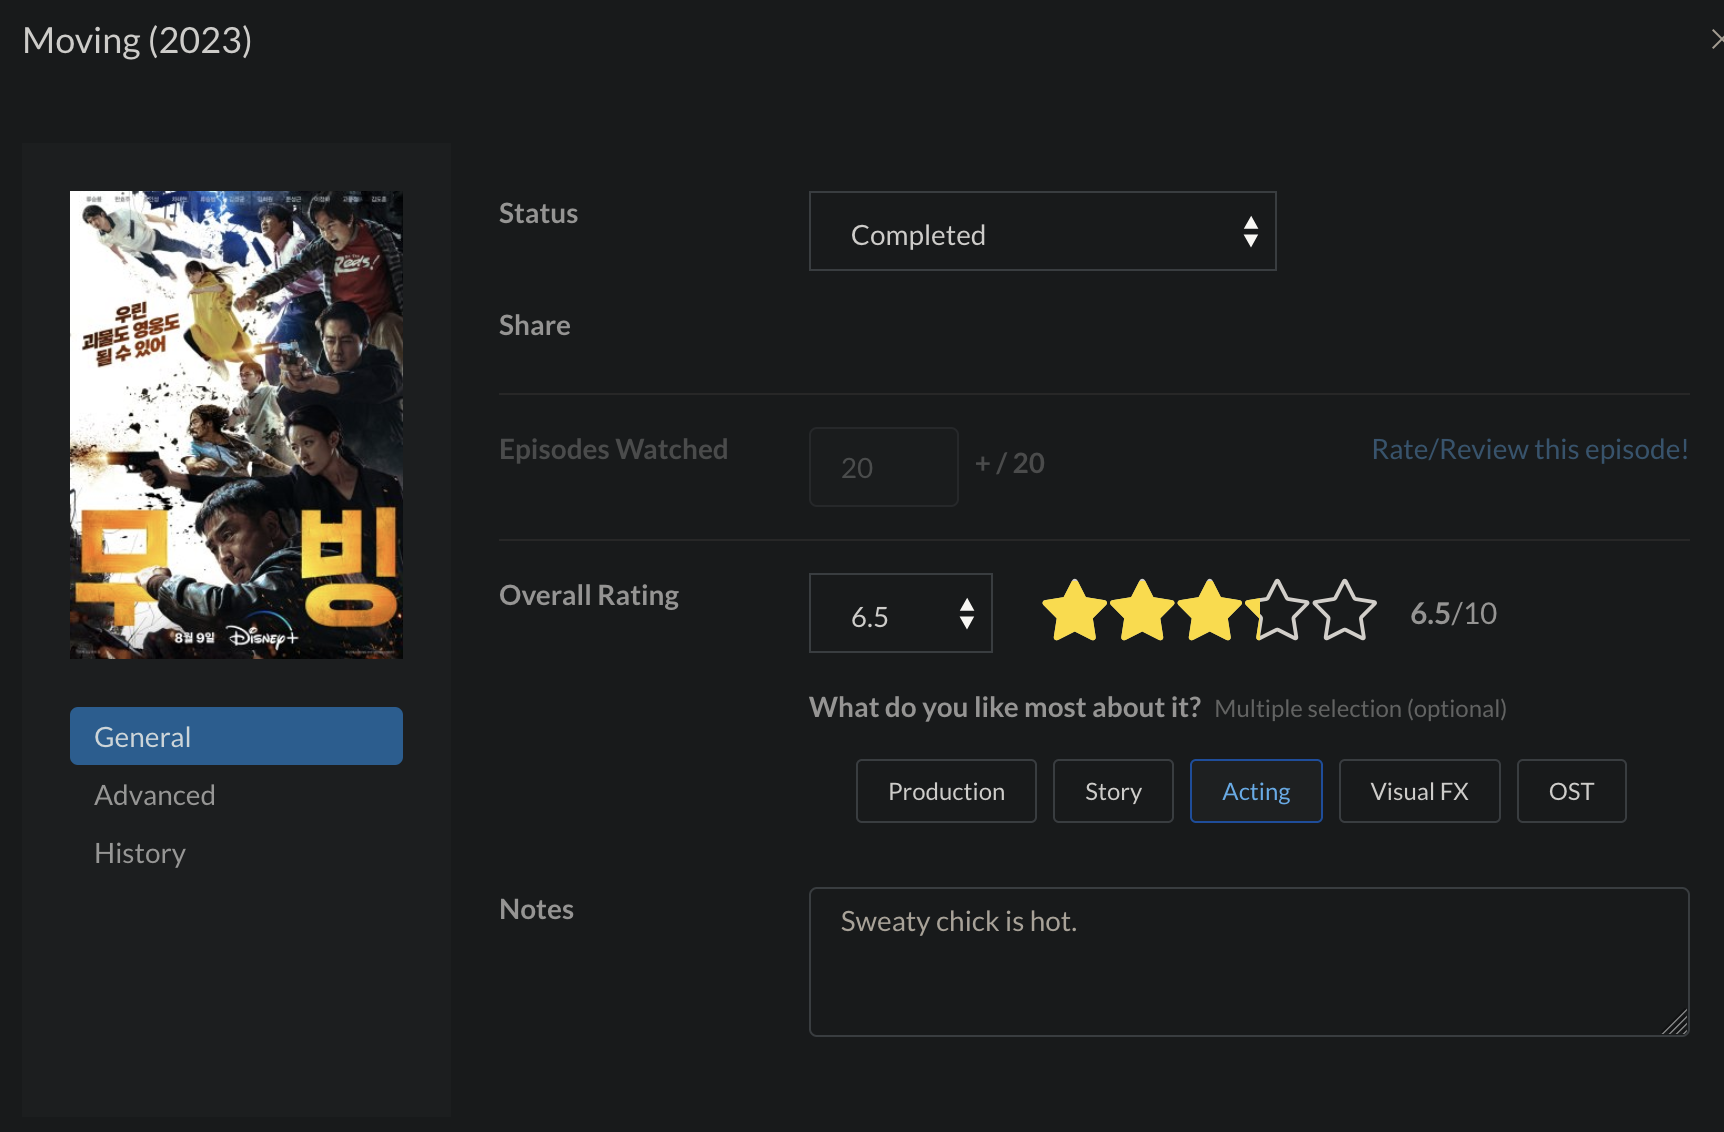The image size is (1724, 1132).
Task: Close the Moving (2023) dialog
Action: pos(1716,40)
